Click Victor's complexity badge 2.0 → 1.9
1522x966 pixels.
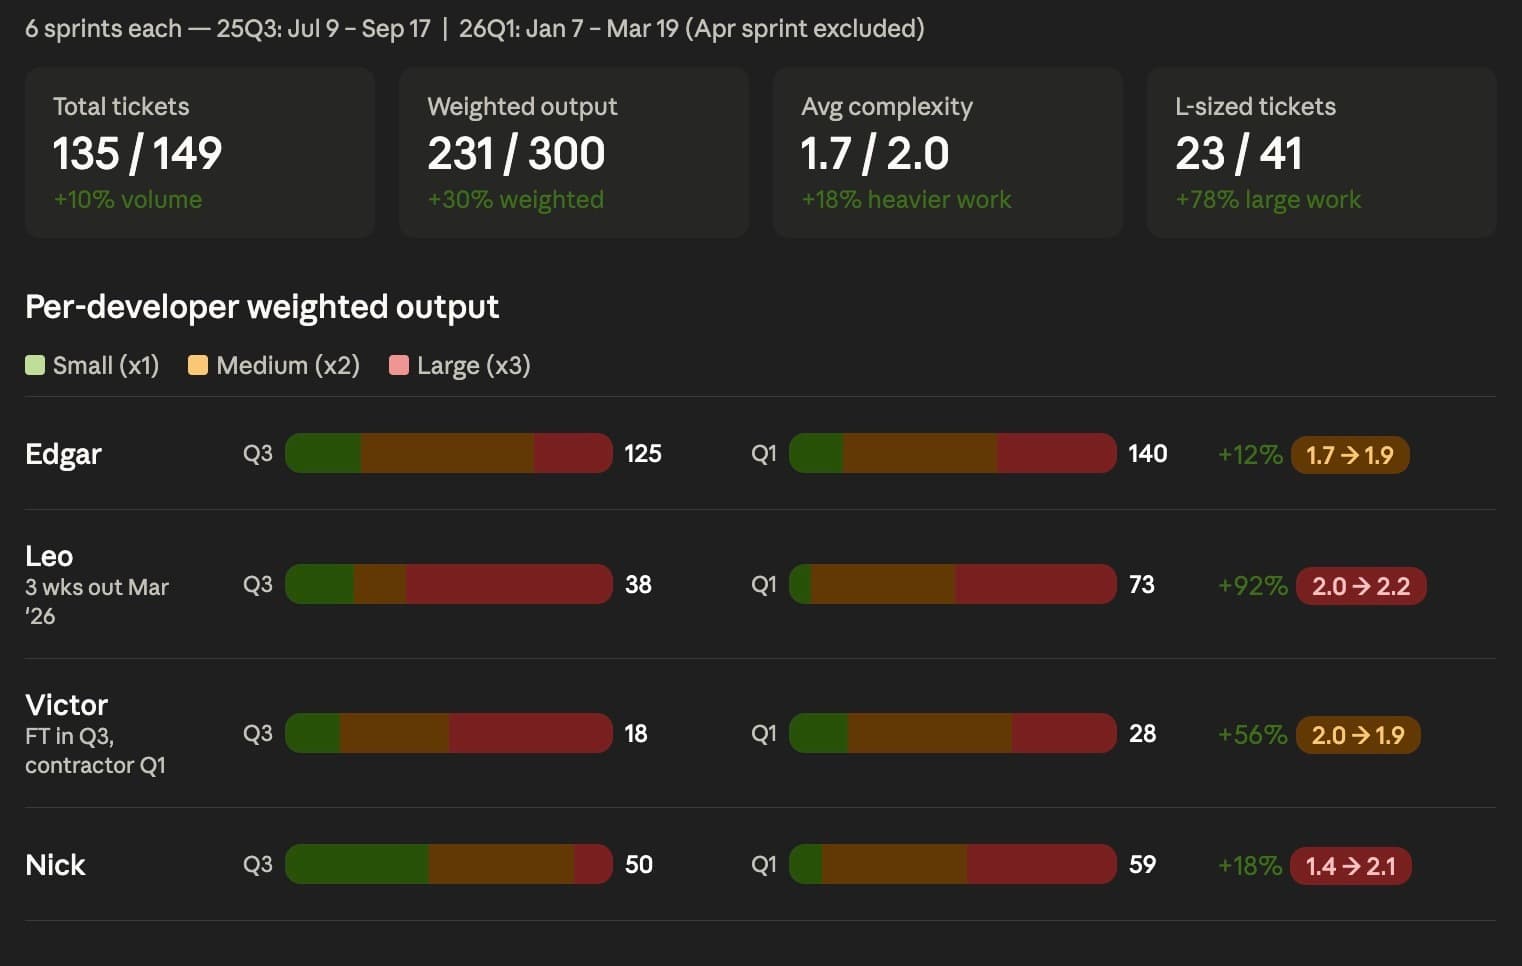(1357, 735)
